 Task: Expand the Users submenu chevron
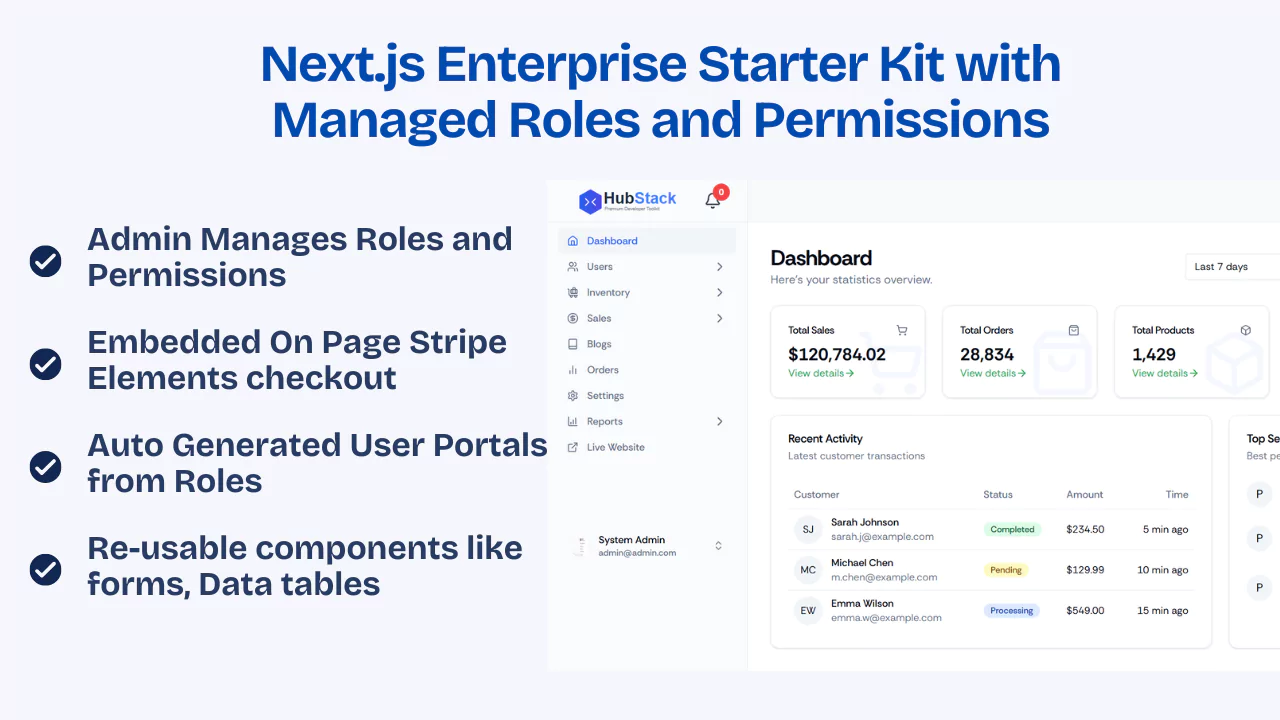tap(718, 266)
